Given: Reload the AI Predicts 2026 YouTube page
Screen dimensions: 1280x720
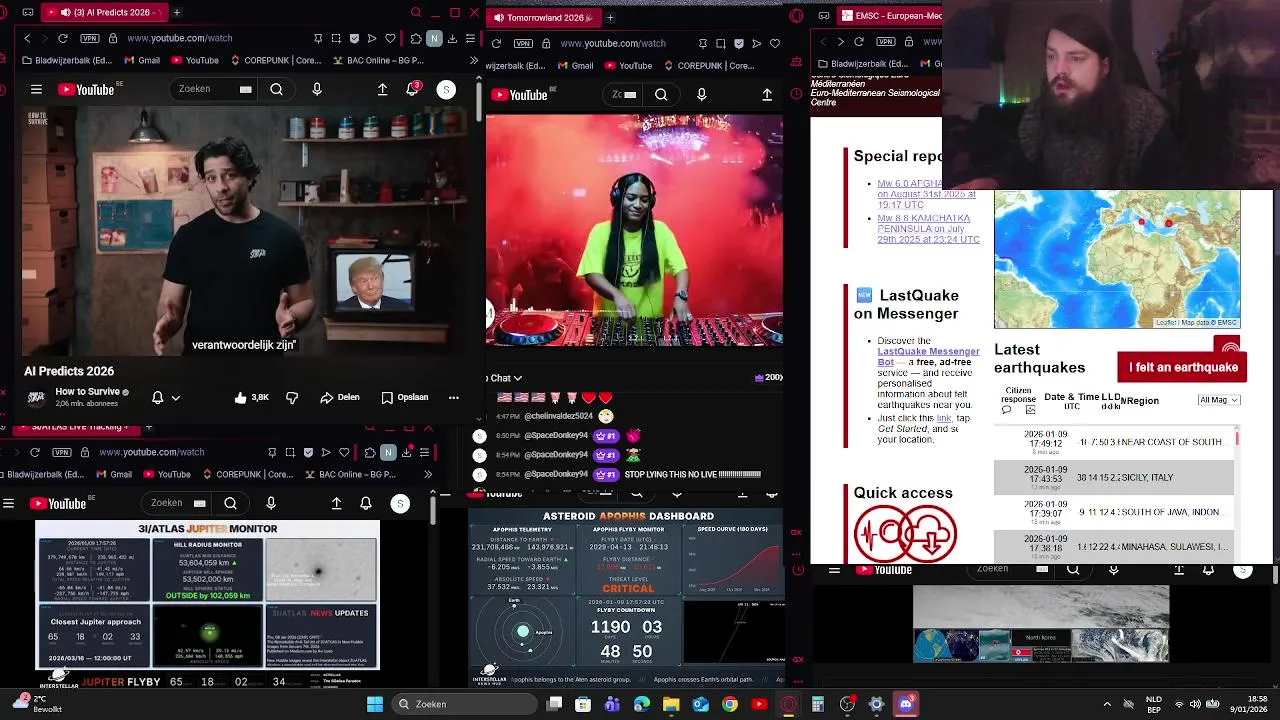Looking at the screenshot, I should point(63,38).
